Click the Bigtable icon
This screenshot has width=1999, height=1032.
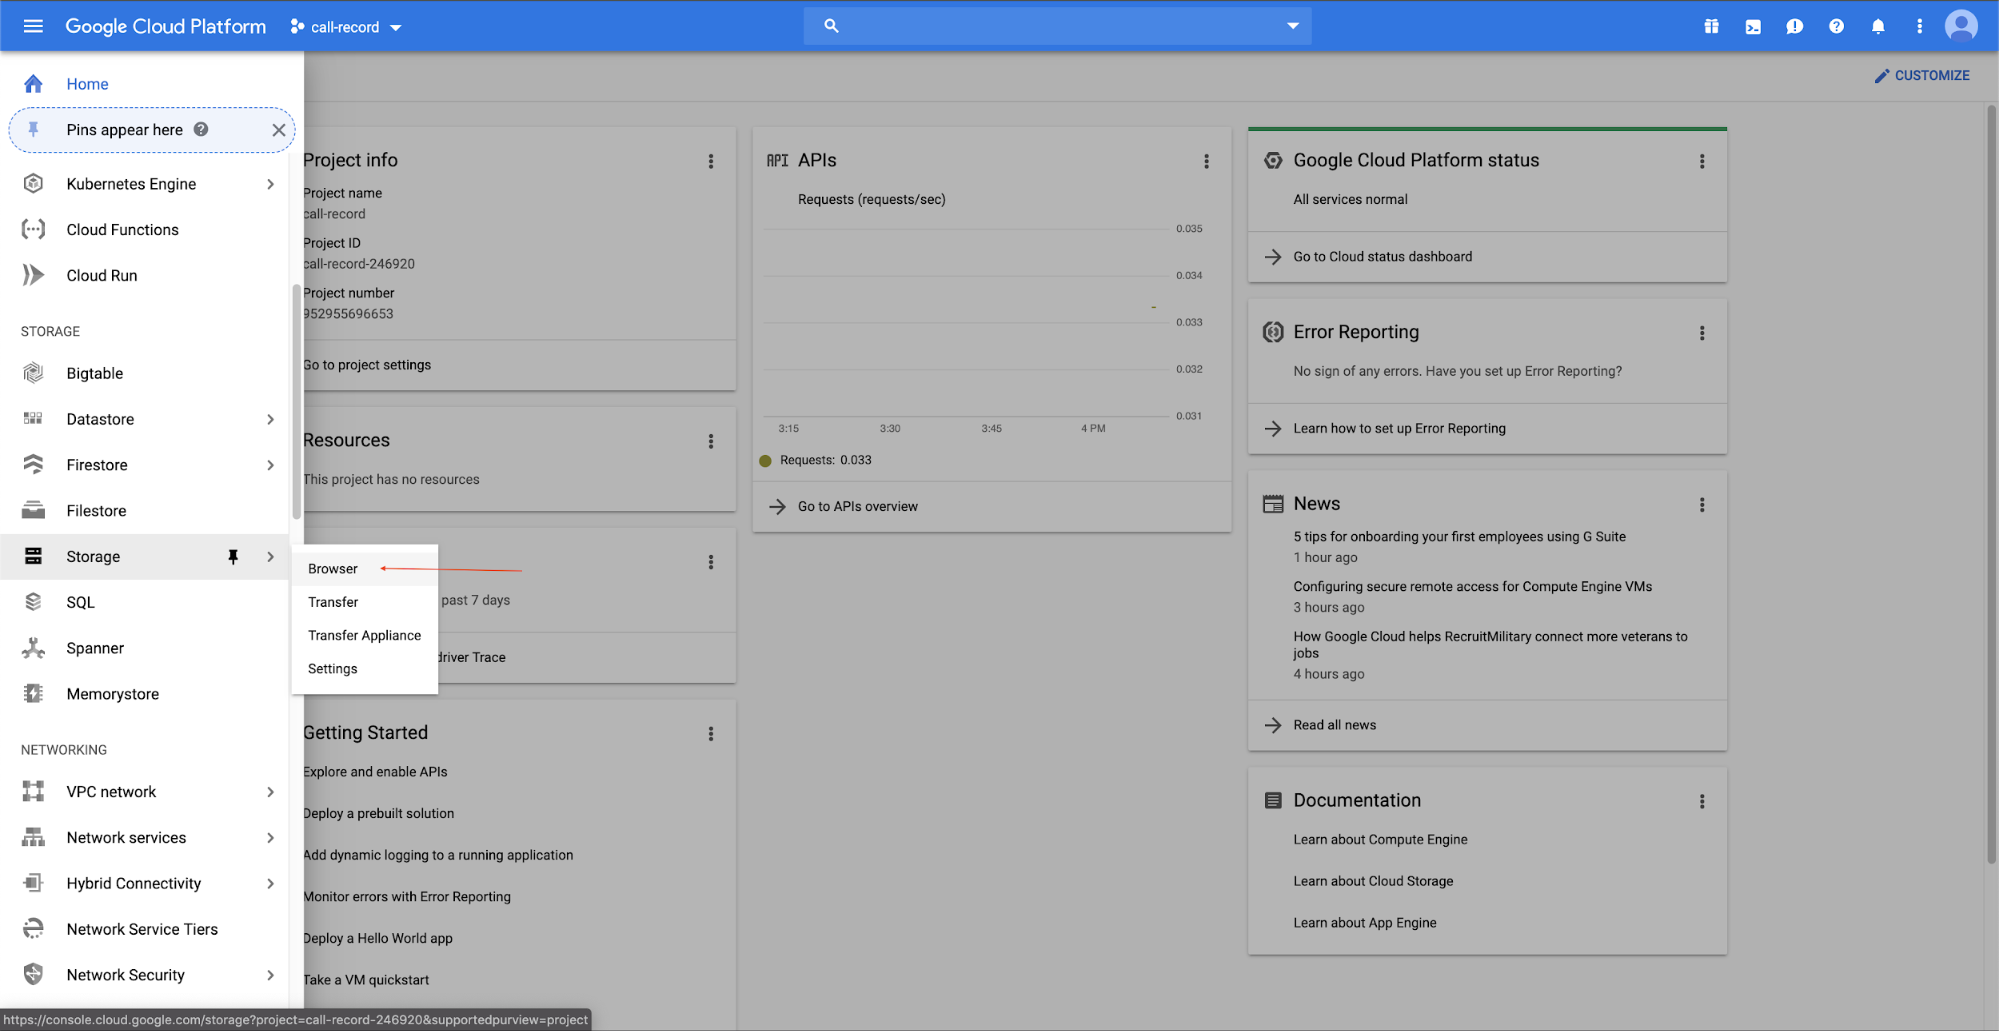point(33,373)
